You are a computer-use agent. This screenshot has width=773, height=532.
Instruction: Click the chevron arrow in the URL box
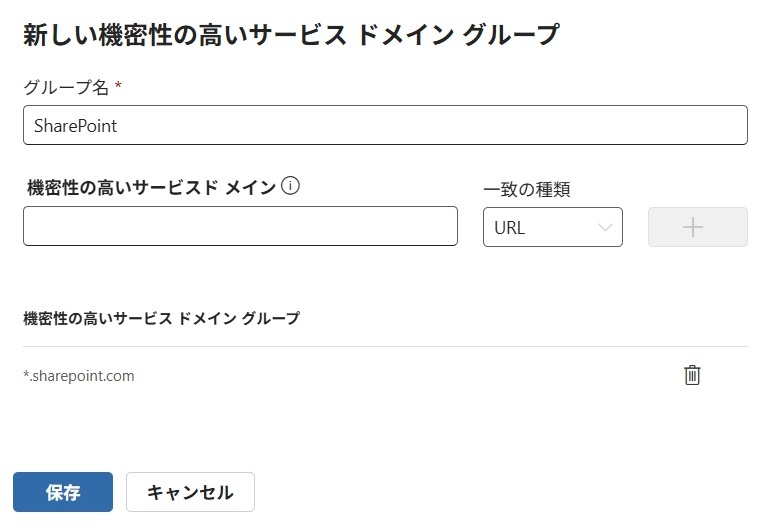point(605,227)
